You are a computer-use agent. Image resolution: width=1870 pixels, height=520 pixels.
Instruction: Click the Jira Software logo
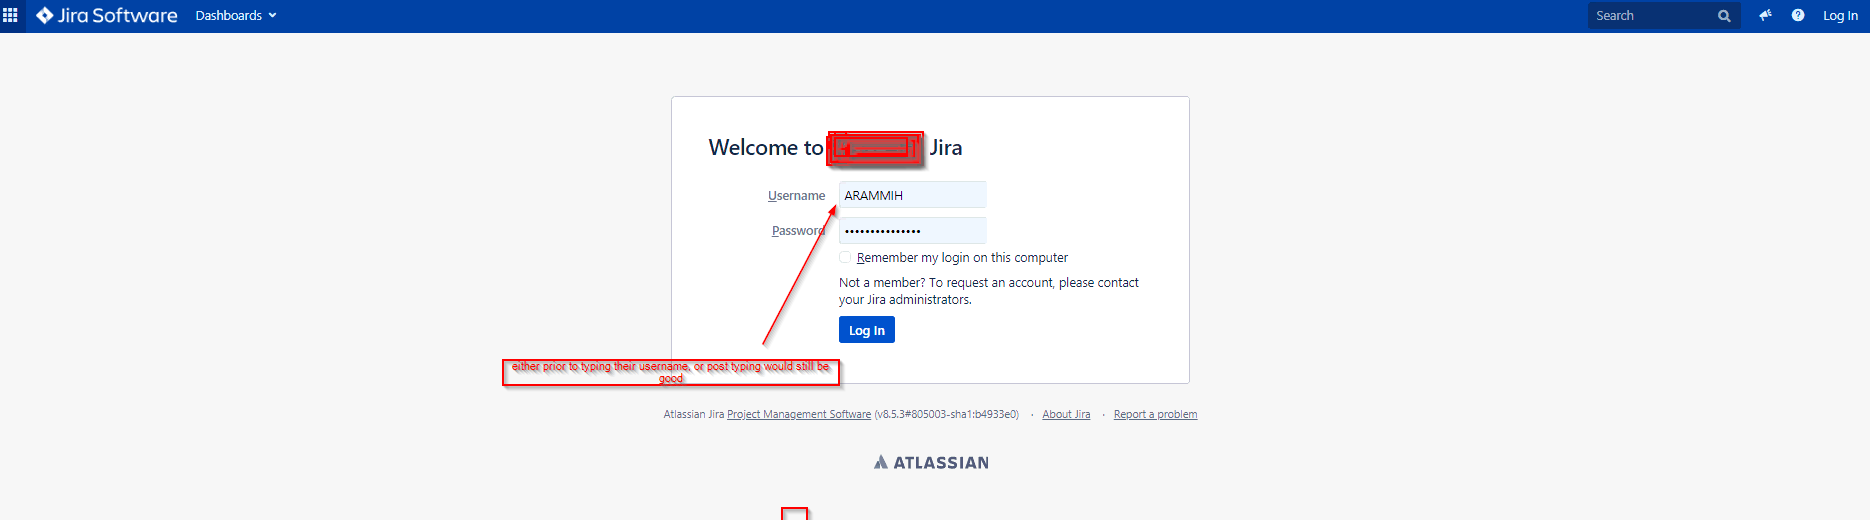click(x=107, y=15)
